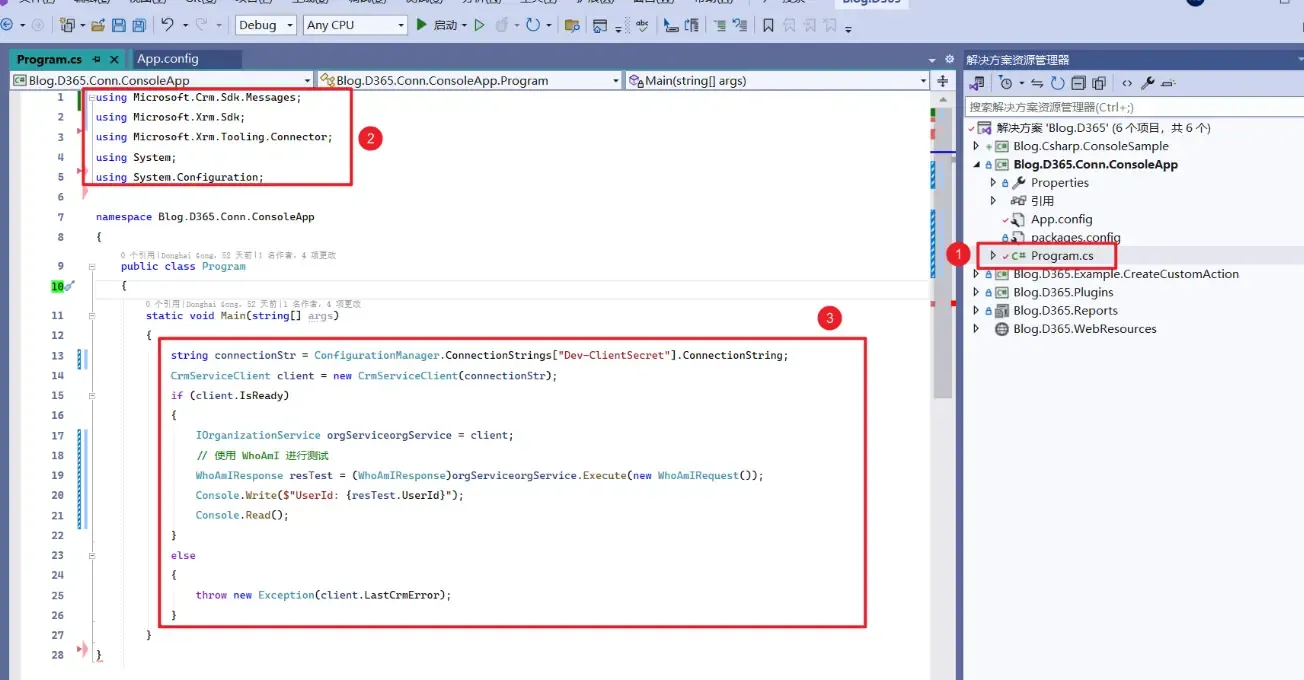Viewport: 1304px width, 680px height.
Task: Click the properties wrench icon in Solution Explorer toolbar
Action: point(1148,83)
